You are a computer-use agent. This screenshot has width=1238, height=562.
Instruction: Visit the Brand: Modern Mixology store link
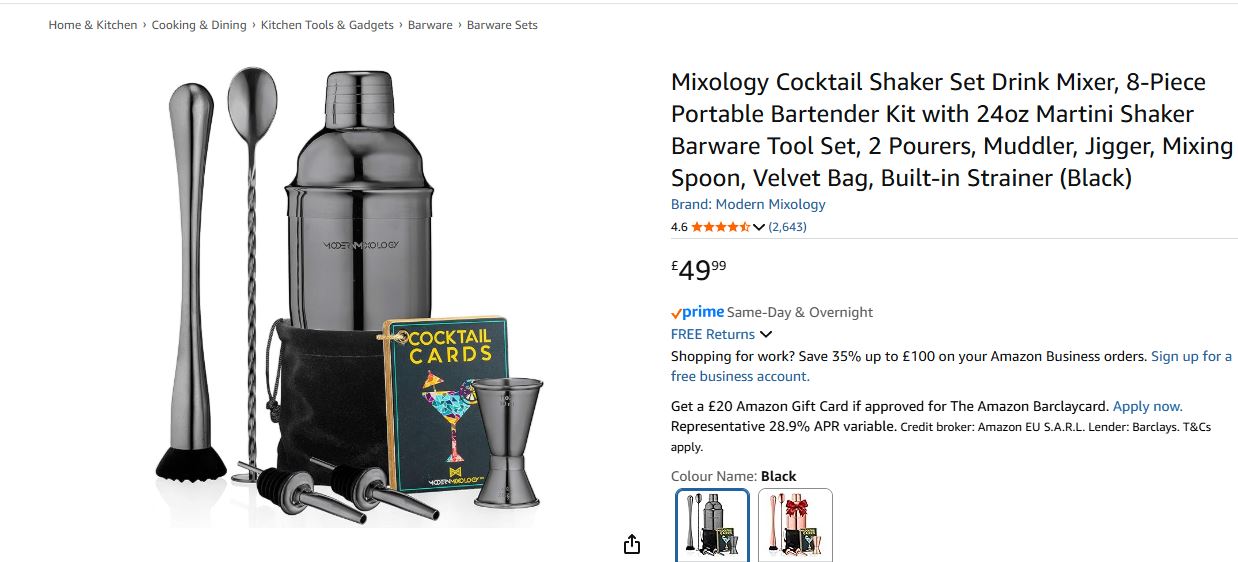[x=748, y=204]
